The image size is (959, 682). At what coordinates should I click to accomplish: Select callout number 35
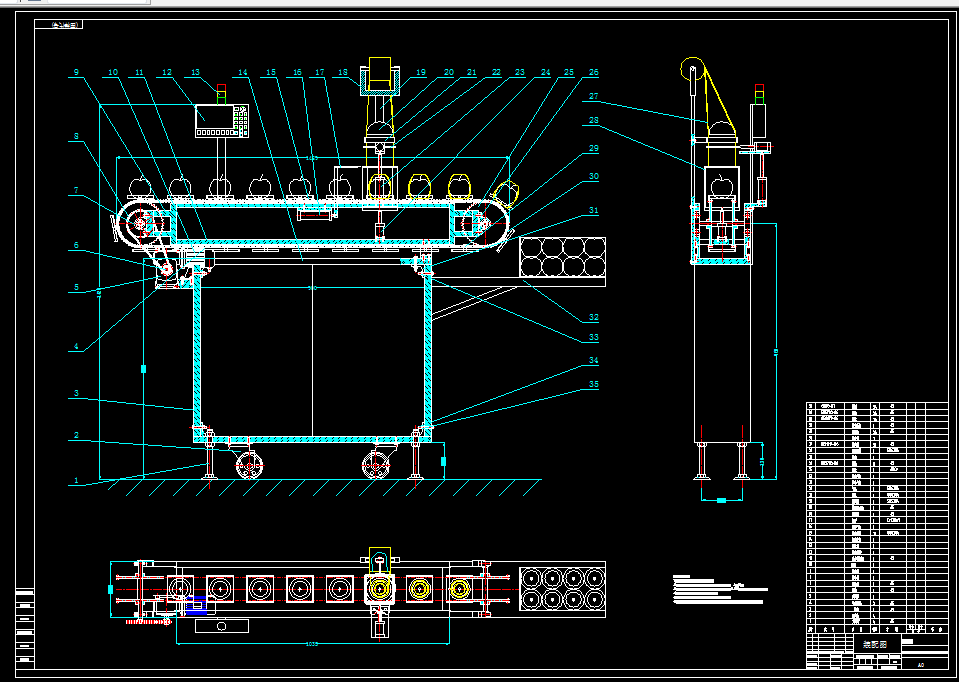(x=593, y=385)
